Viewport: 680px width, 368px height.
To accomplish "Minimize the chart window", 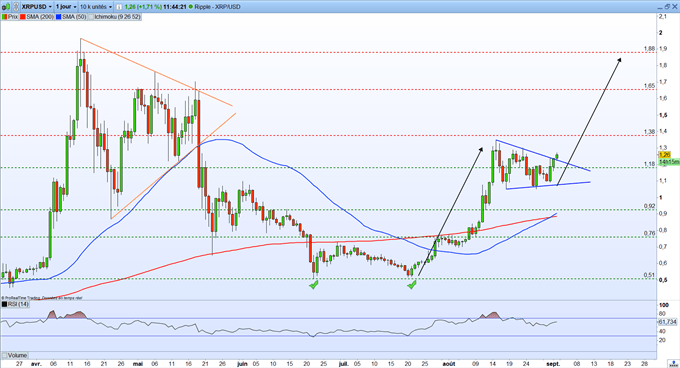I will [x=660, y=8].
